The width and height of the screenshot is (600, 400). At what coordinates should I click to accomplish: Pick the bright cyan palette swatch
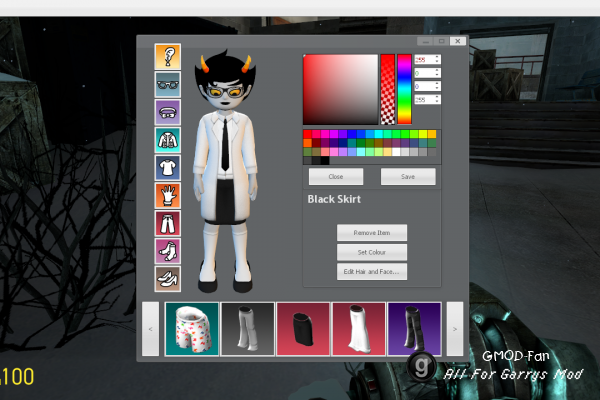[x=378, y=134]
